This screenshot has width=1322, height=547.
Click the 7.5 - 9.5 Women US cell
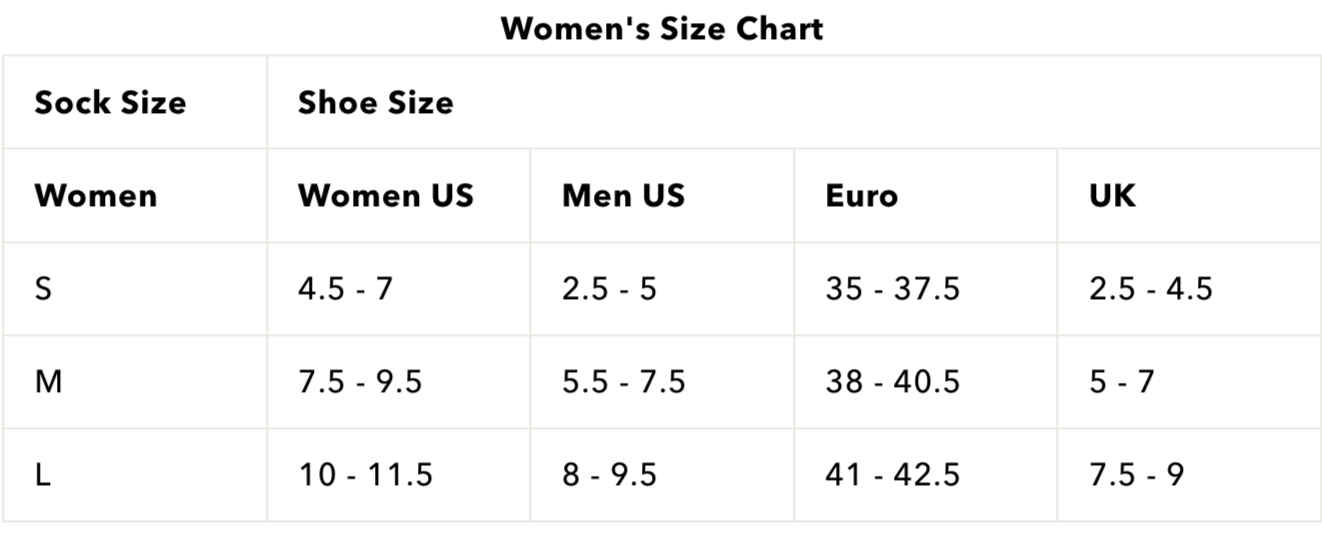click(x=360, y=382)
